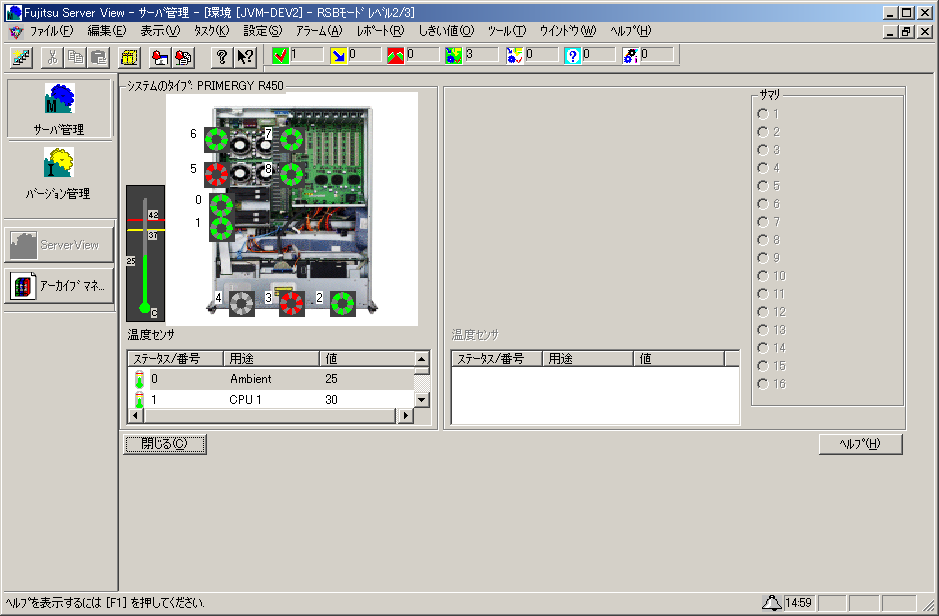Click the ヘルプ(H) button at bottom right

(x=860, y=444)
